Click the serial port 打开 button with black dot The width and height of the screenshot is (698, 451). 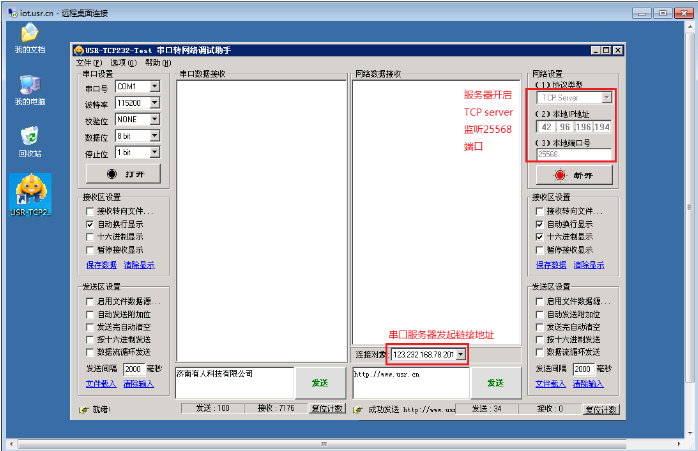click(x=122, y=172)
